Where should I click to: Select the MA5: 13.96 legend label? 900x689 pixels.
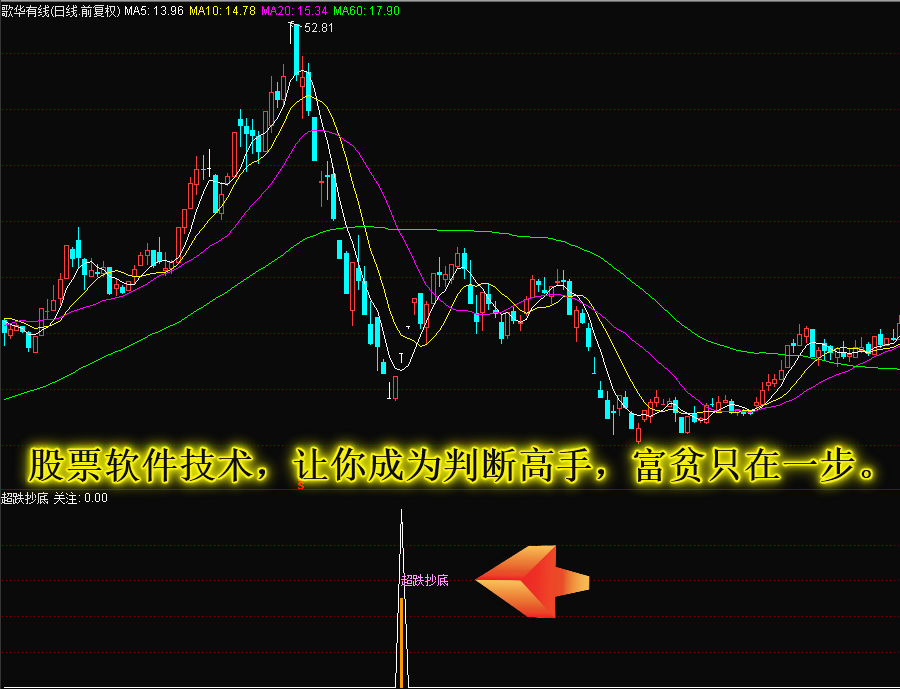153,11
